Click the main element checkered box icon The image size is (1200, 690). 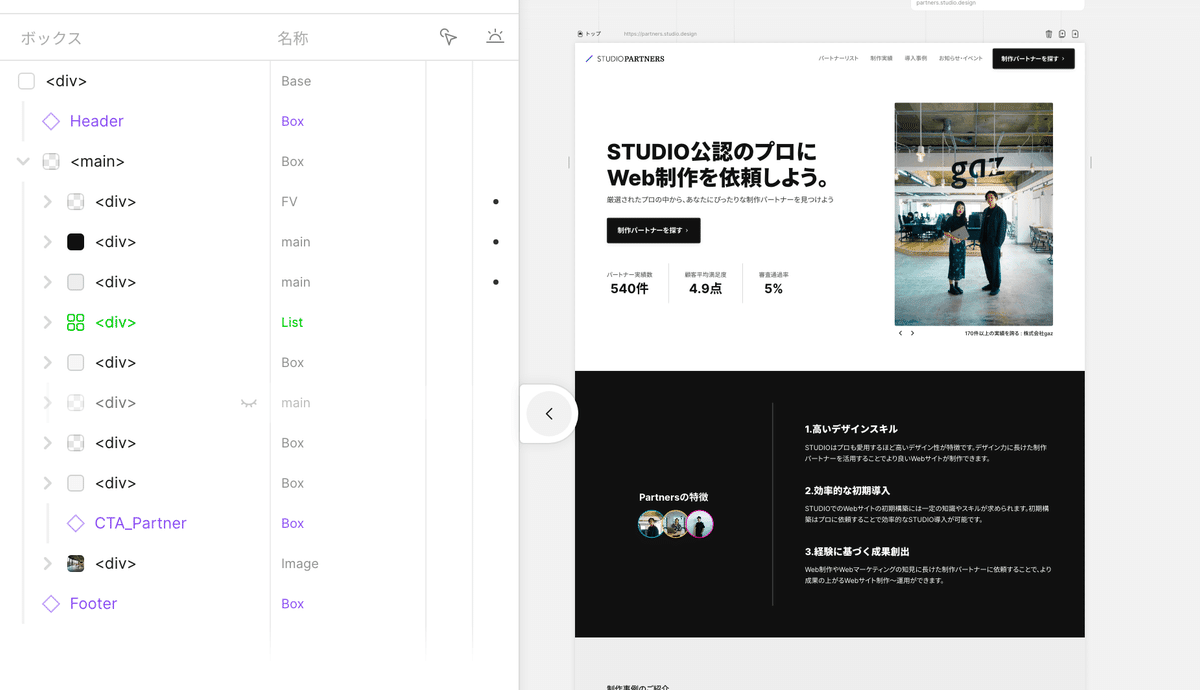[51, 161]
